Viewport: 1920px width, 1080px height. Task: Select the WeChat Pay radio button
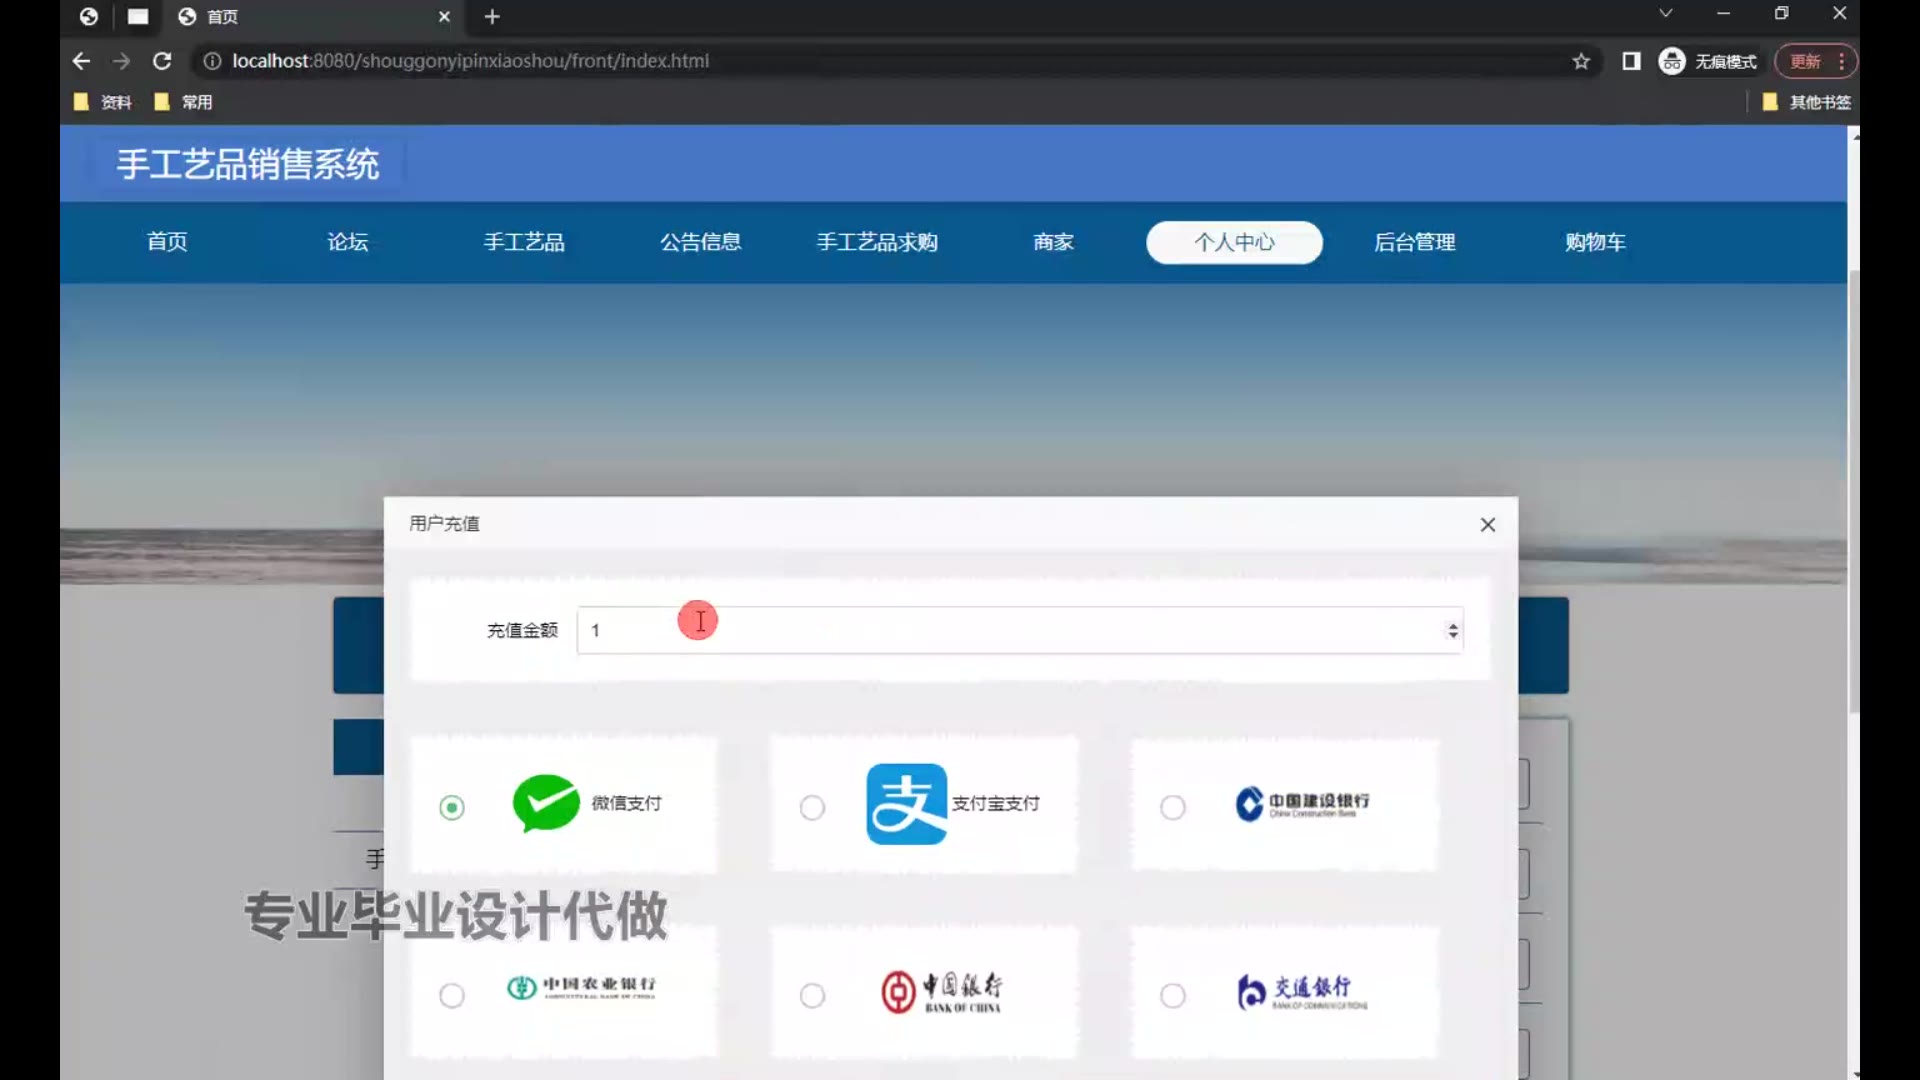tap(452, 807)
